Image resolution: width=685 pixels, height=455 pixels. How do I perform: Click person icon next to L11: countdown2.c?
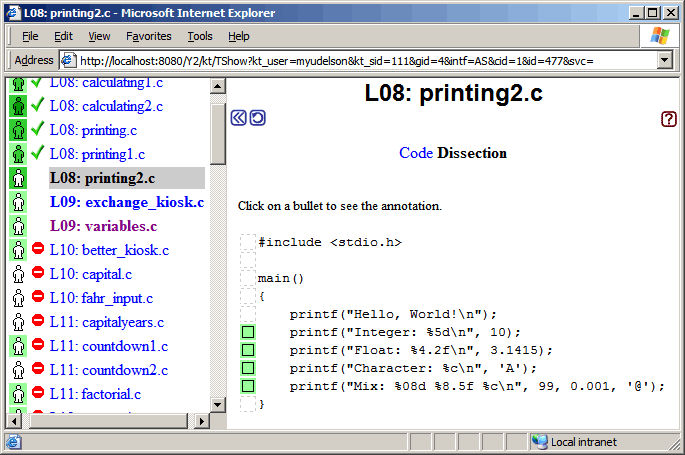pyautogui.click(x=18, y=370)
